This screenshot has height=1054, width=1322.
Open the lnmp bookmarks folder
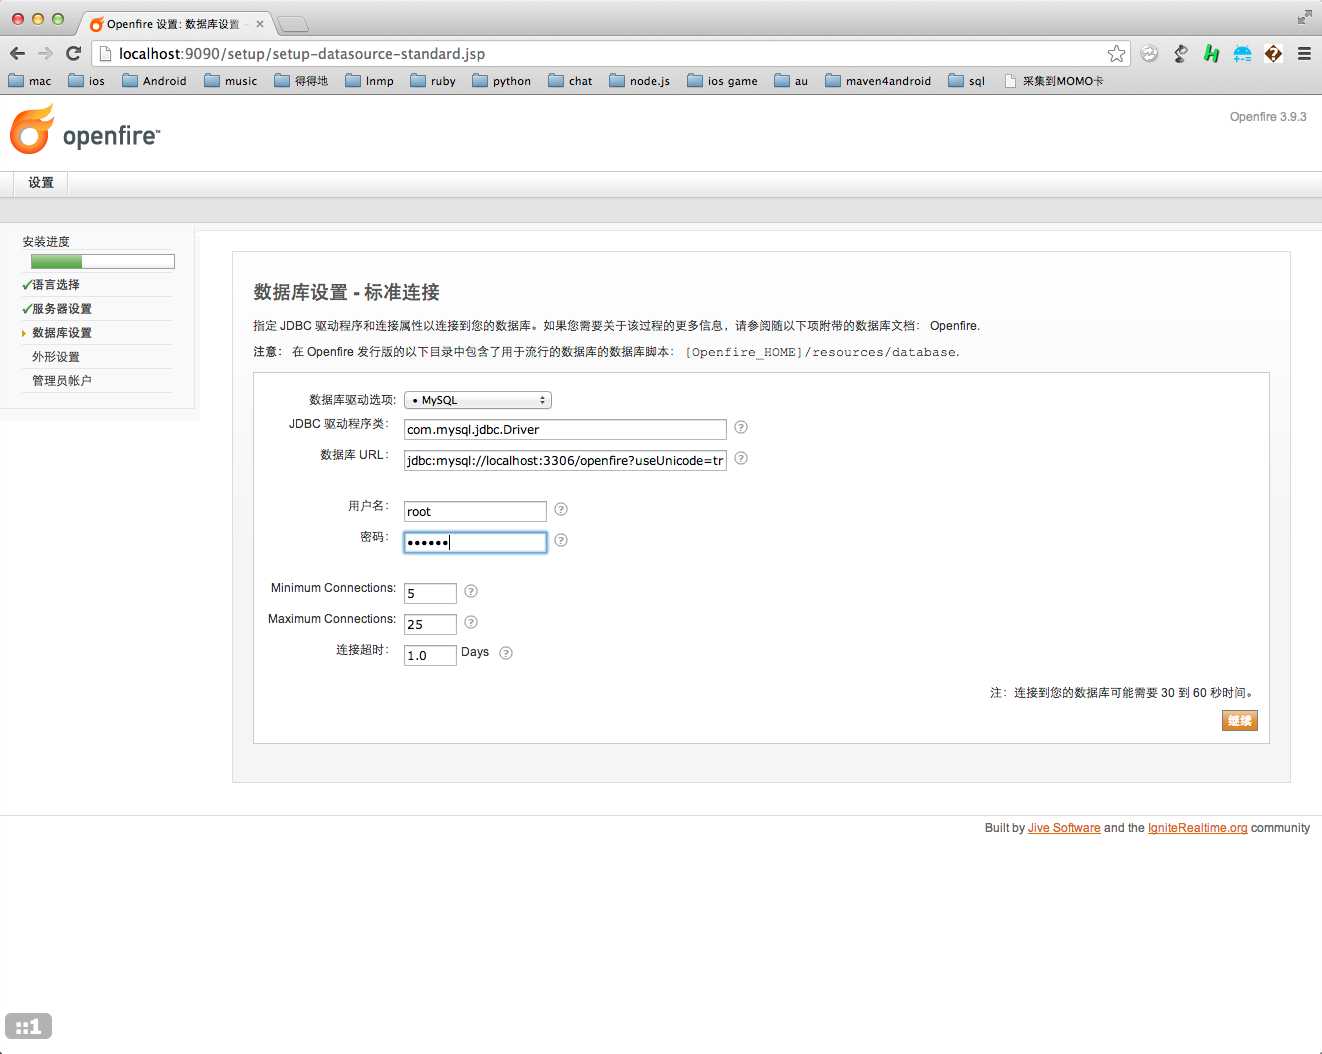(x=369, y=81)
